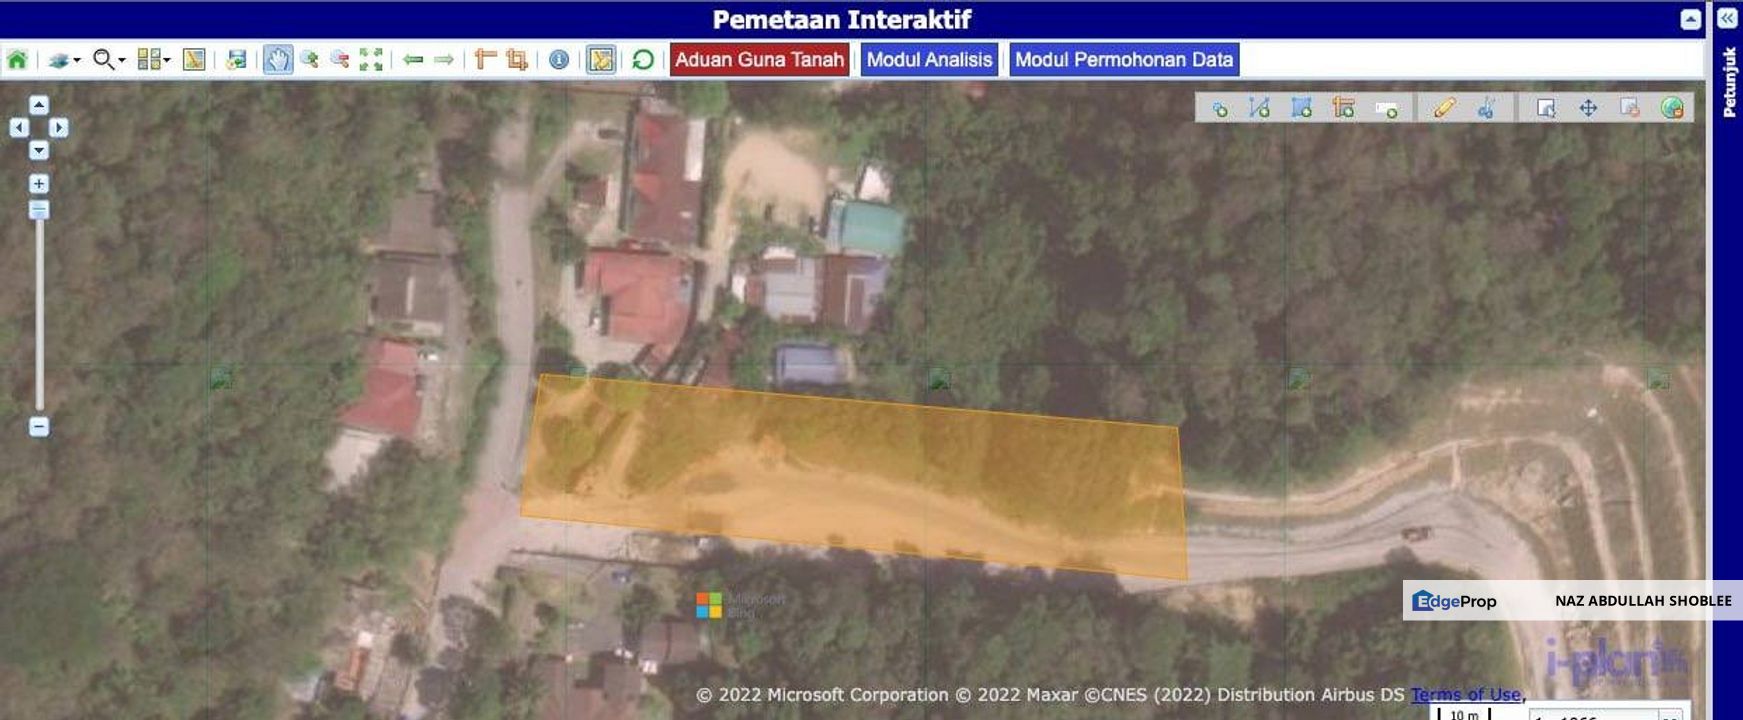Select the add text label tool
Image resolution: width=1743 pixels, height=720 pixels.
[x=1386, y=109]
